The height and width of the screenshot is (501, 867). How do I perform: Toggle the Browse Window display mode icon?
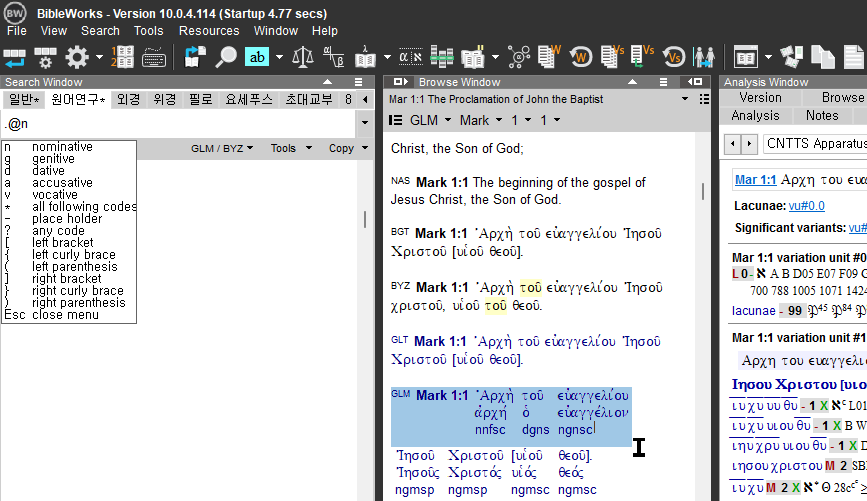tap(395, 120)
